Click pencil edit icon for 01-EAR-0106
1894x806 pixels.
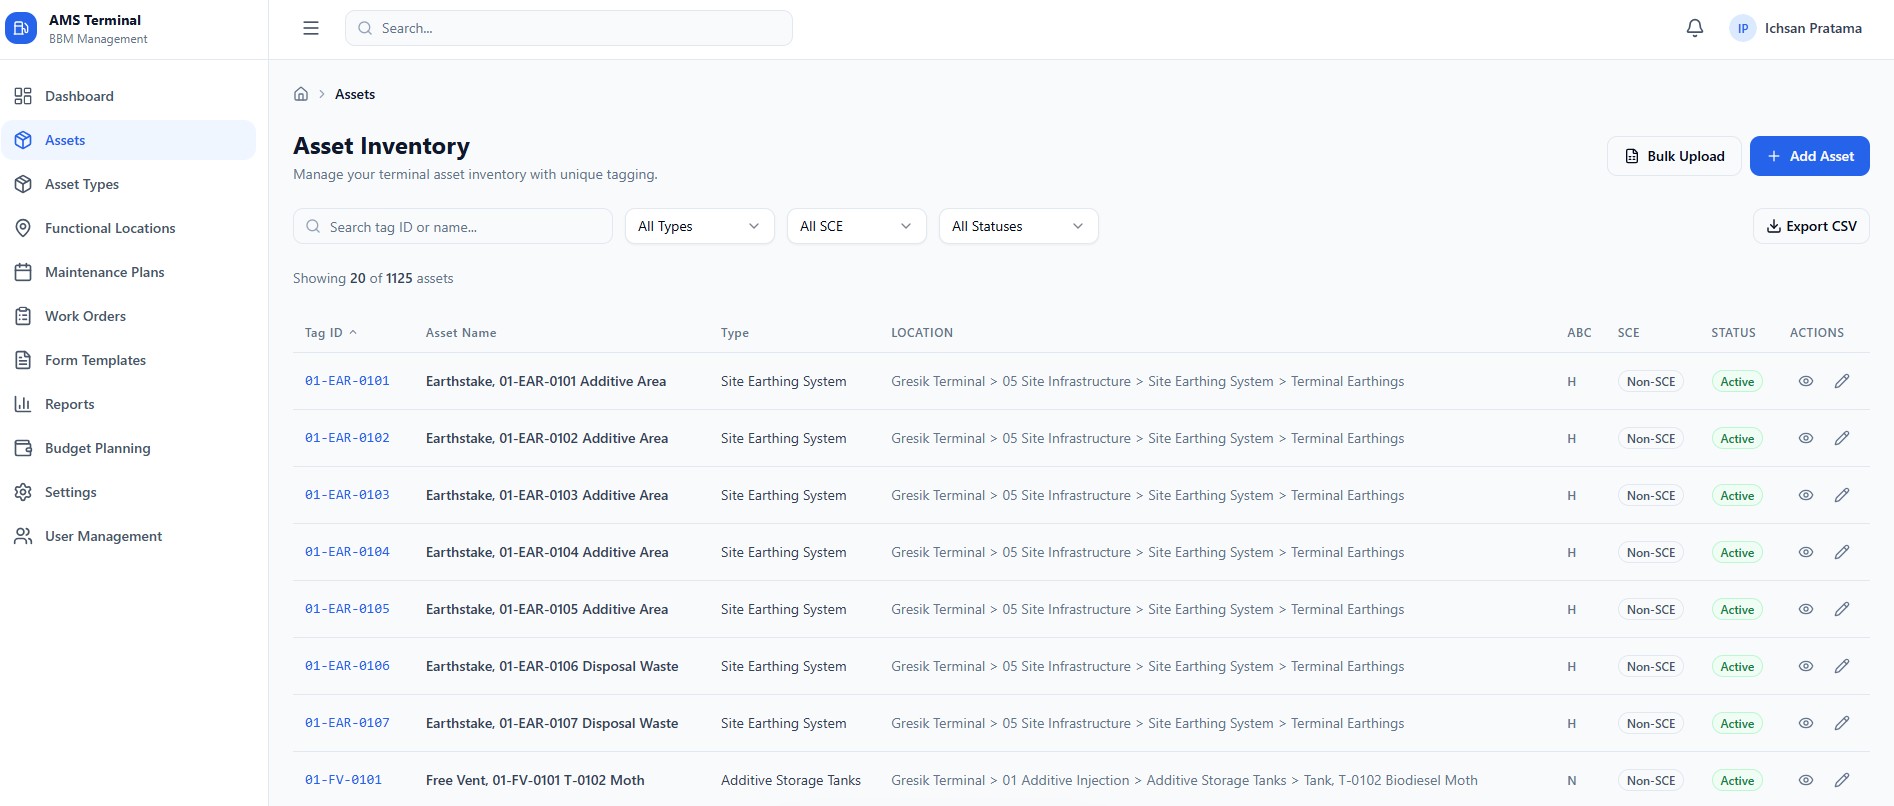tap(1841, 666)
